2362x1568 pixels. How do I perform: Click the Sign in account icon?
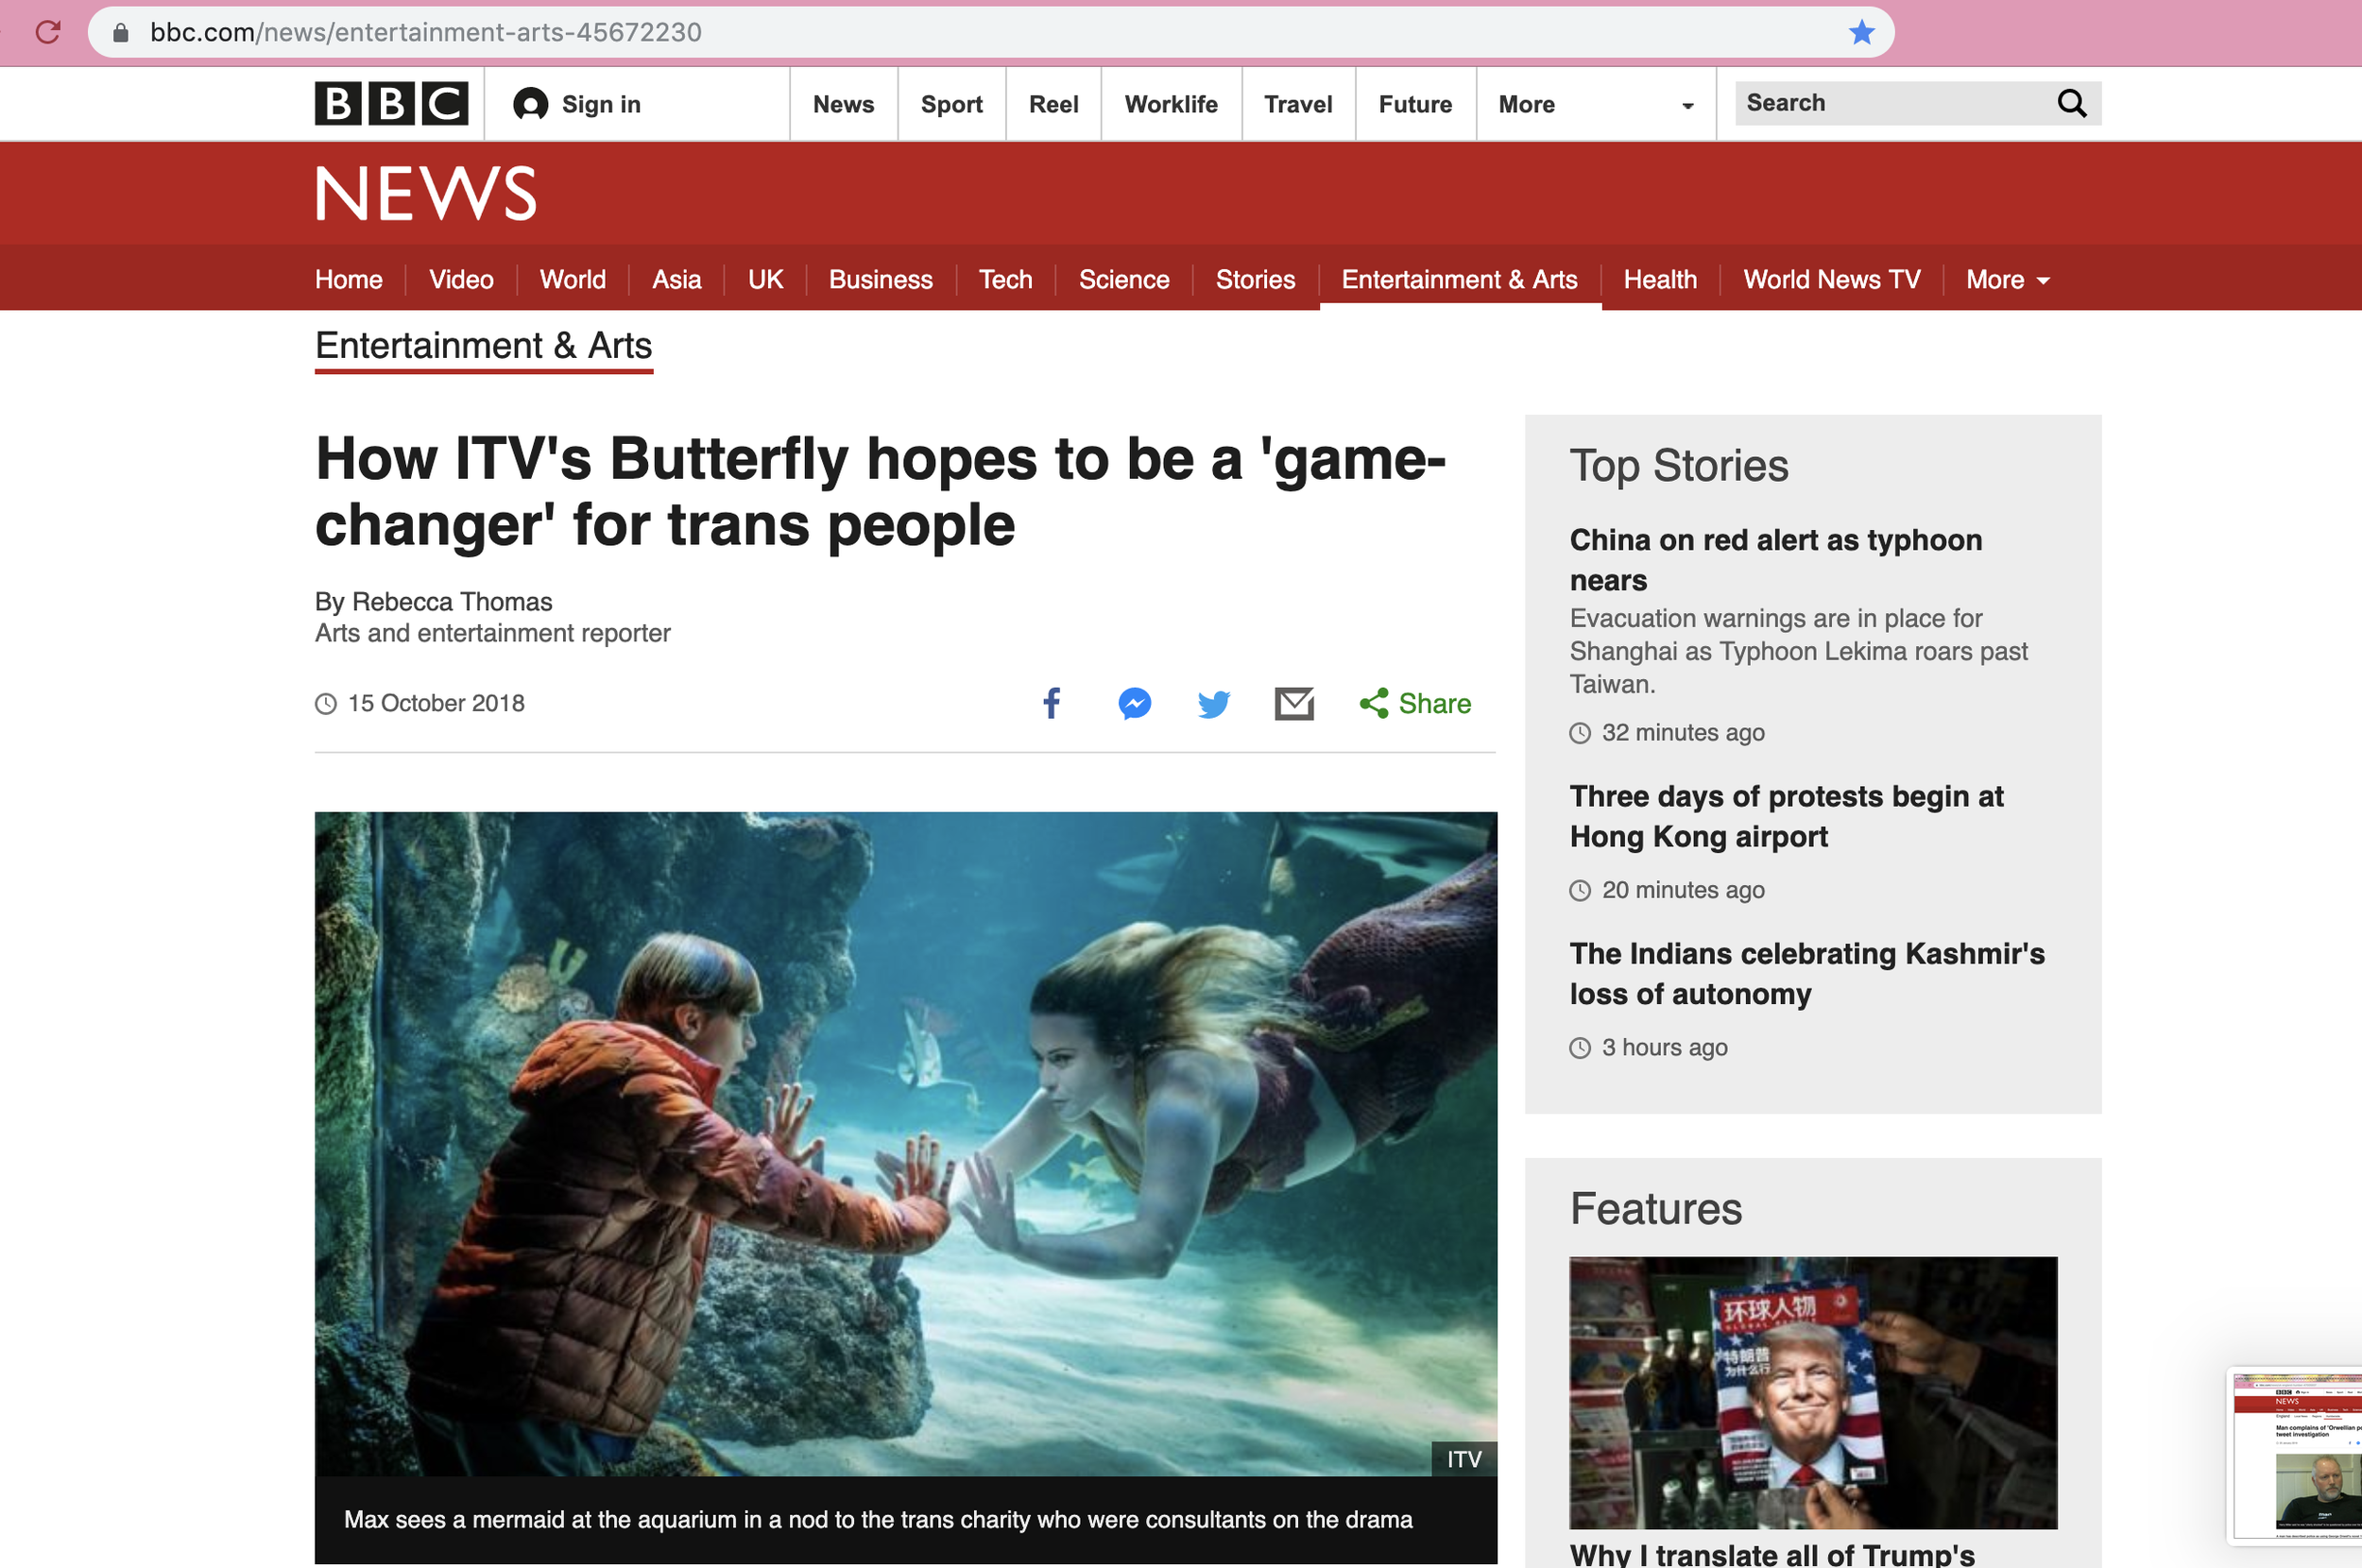[530, 104]
